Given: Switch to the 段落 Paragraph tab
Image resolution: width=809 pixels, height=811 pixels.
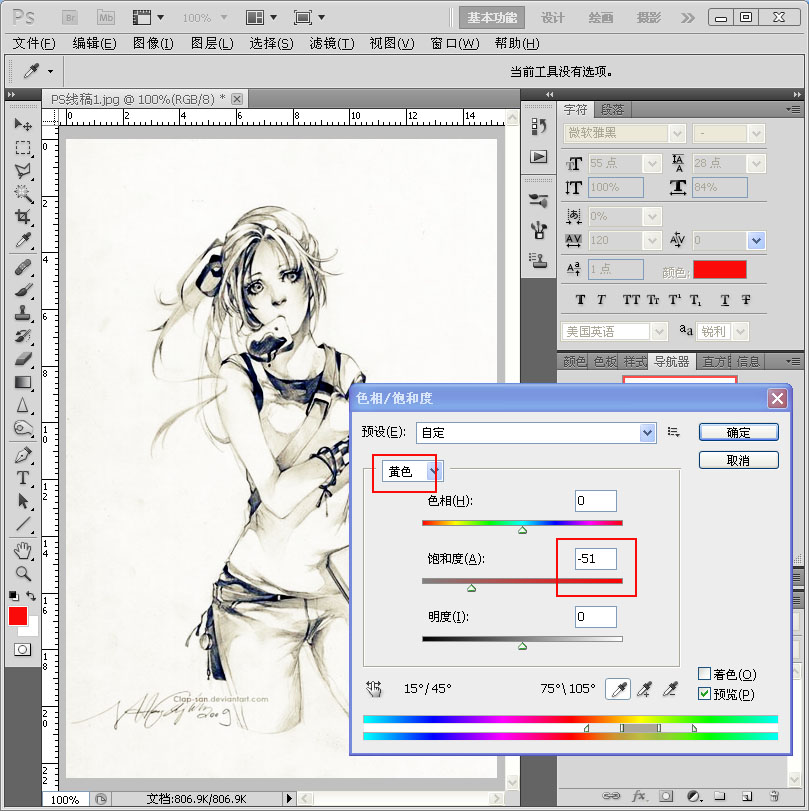Looking at the screenshot, I should (x=612, y=110).
